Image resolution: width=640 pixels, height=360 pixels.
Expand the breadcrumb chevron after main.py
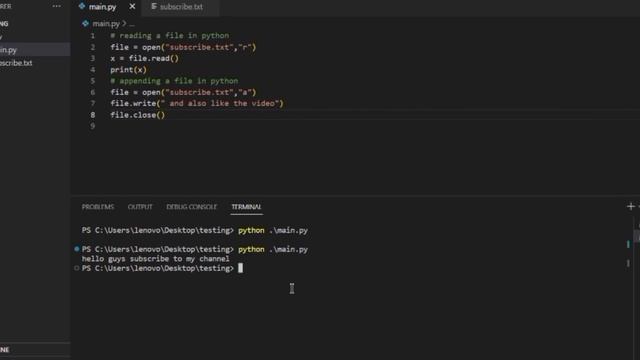pos(124,24)
